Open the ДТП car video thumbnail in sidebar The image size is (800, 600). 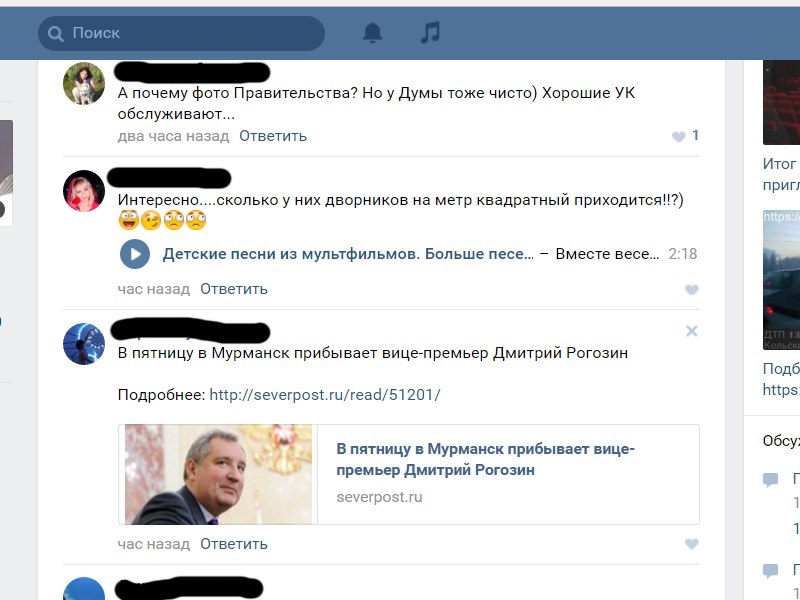(x=781, y=280)
